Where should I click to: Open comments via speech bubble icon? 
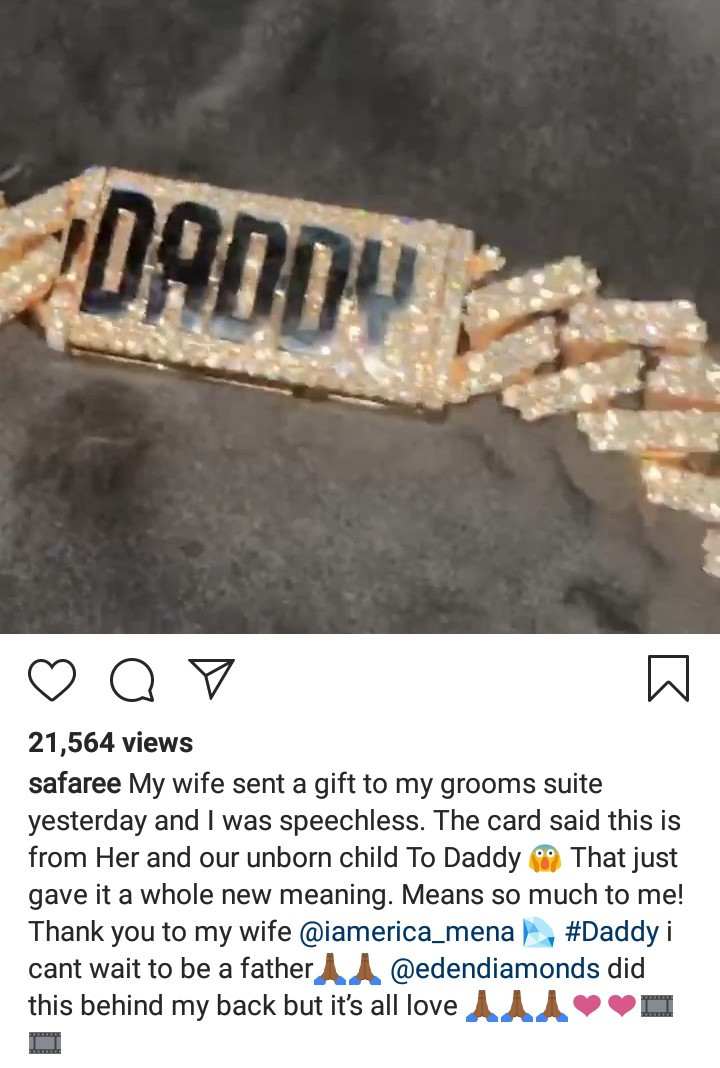click(132, 680)
